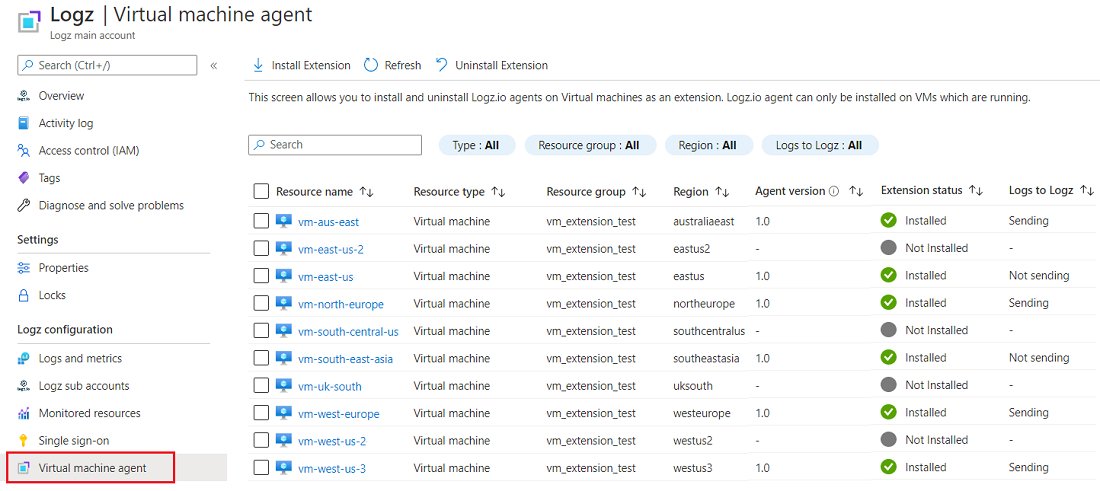The image size is (1100, 491).
Task: Click the virtual machine Search filter field
Action: coord(335,145)
